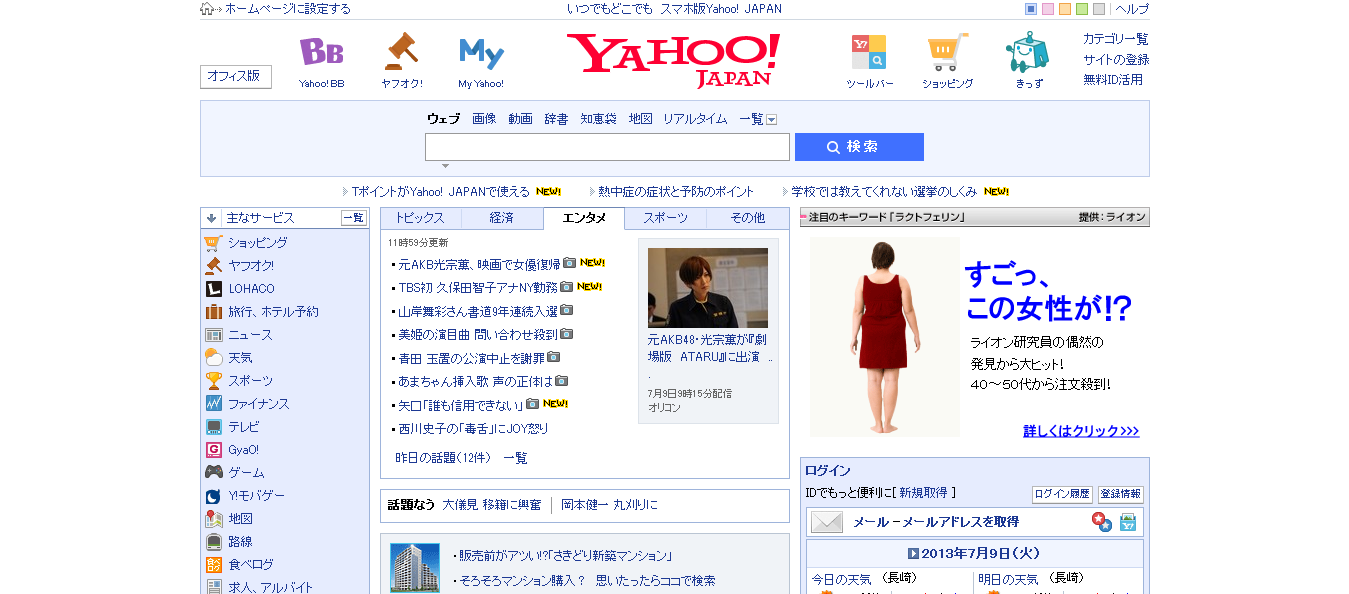Screen dimensions: 1349x594
Task: Click the オフィス版 button
Action: (x=236, y=76)
